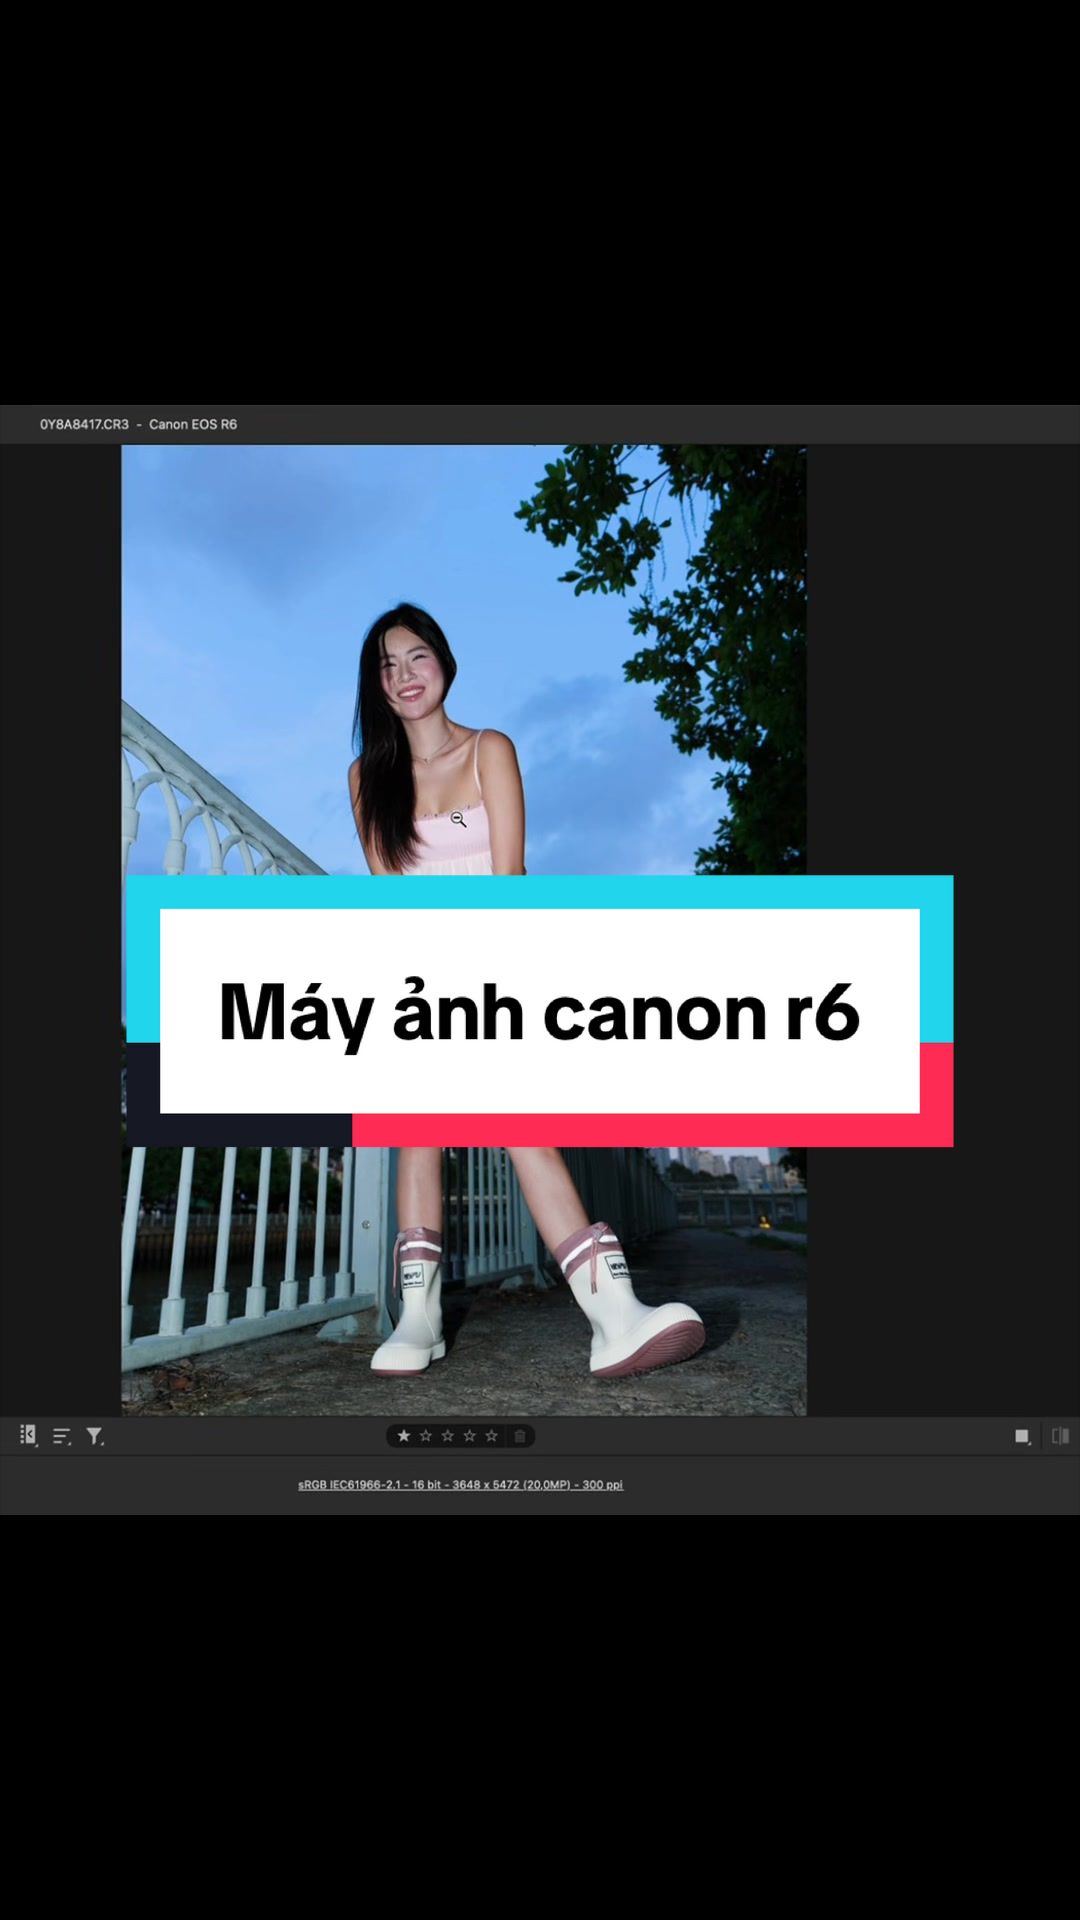Image resolution: width=1080 pixels, height=1920 pixels.
Task: Open the filter funnel menu
Action: pos(95,1437)
